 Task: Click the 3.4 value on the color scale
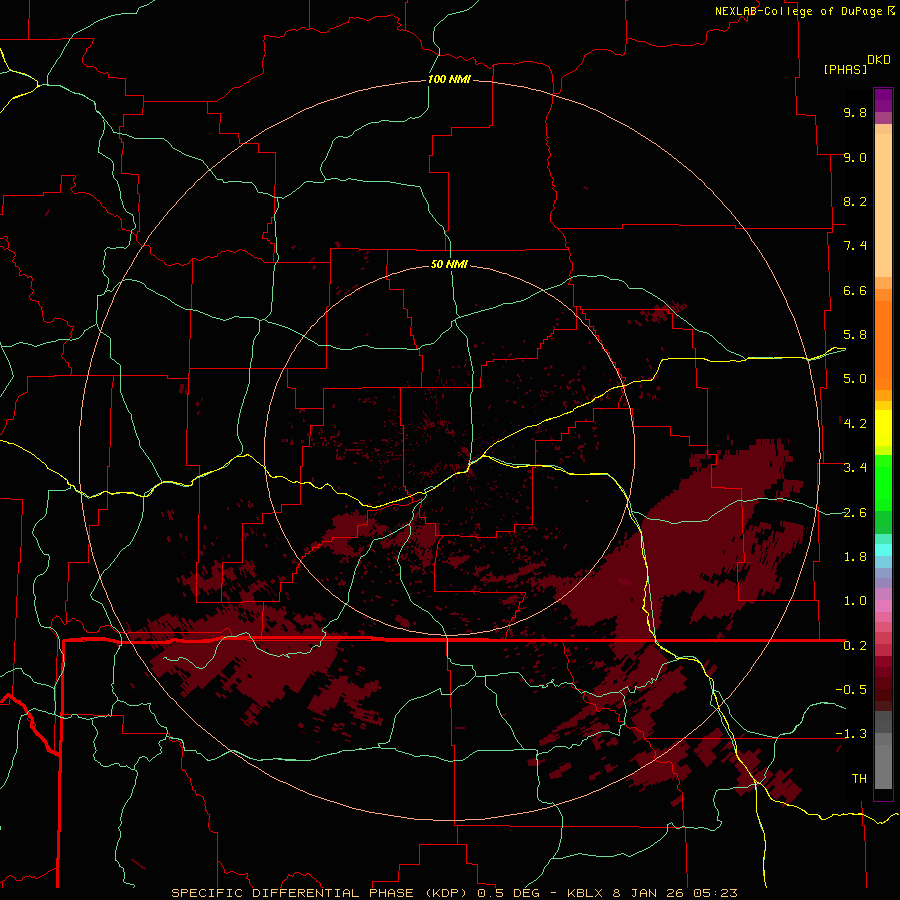[855, 468]
